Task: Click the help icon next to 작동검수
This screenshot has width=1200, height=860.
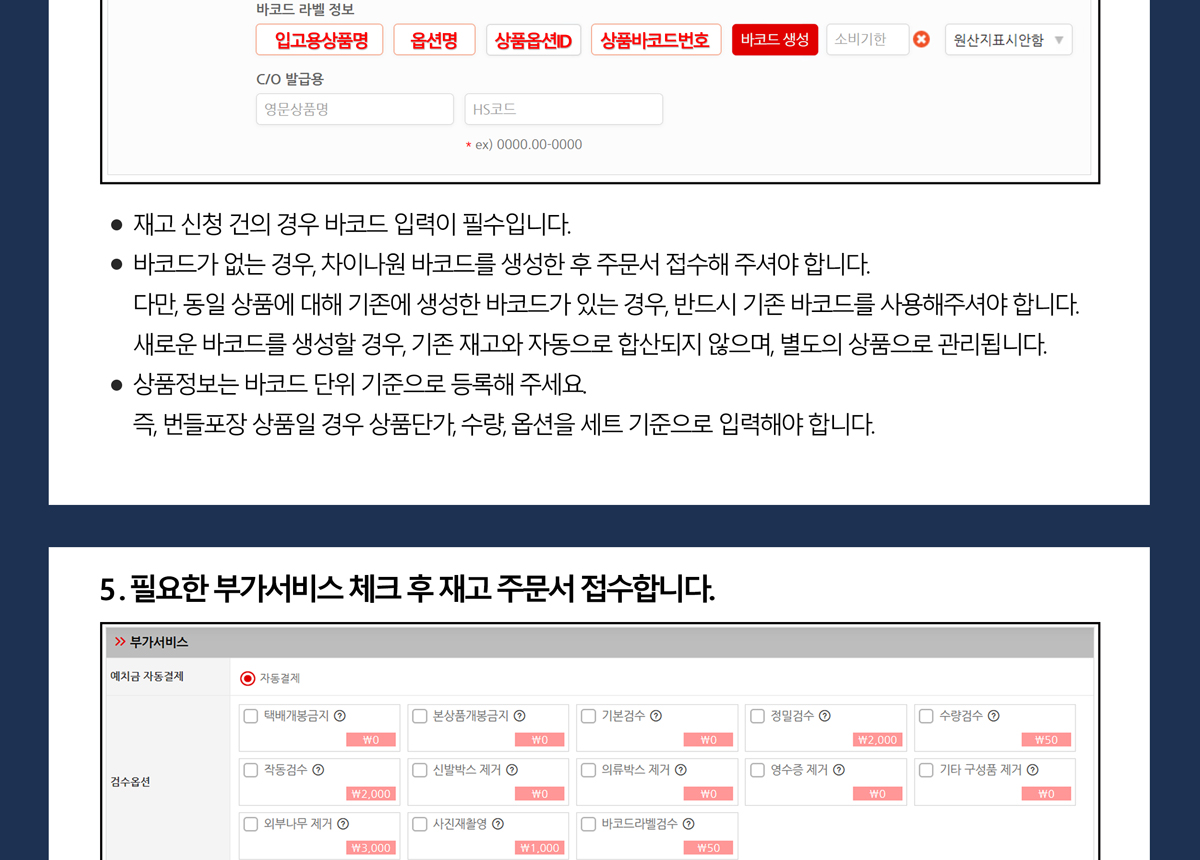Action: pos(318,770)
